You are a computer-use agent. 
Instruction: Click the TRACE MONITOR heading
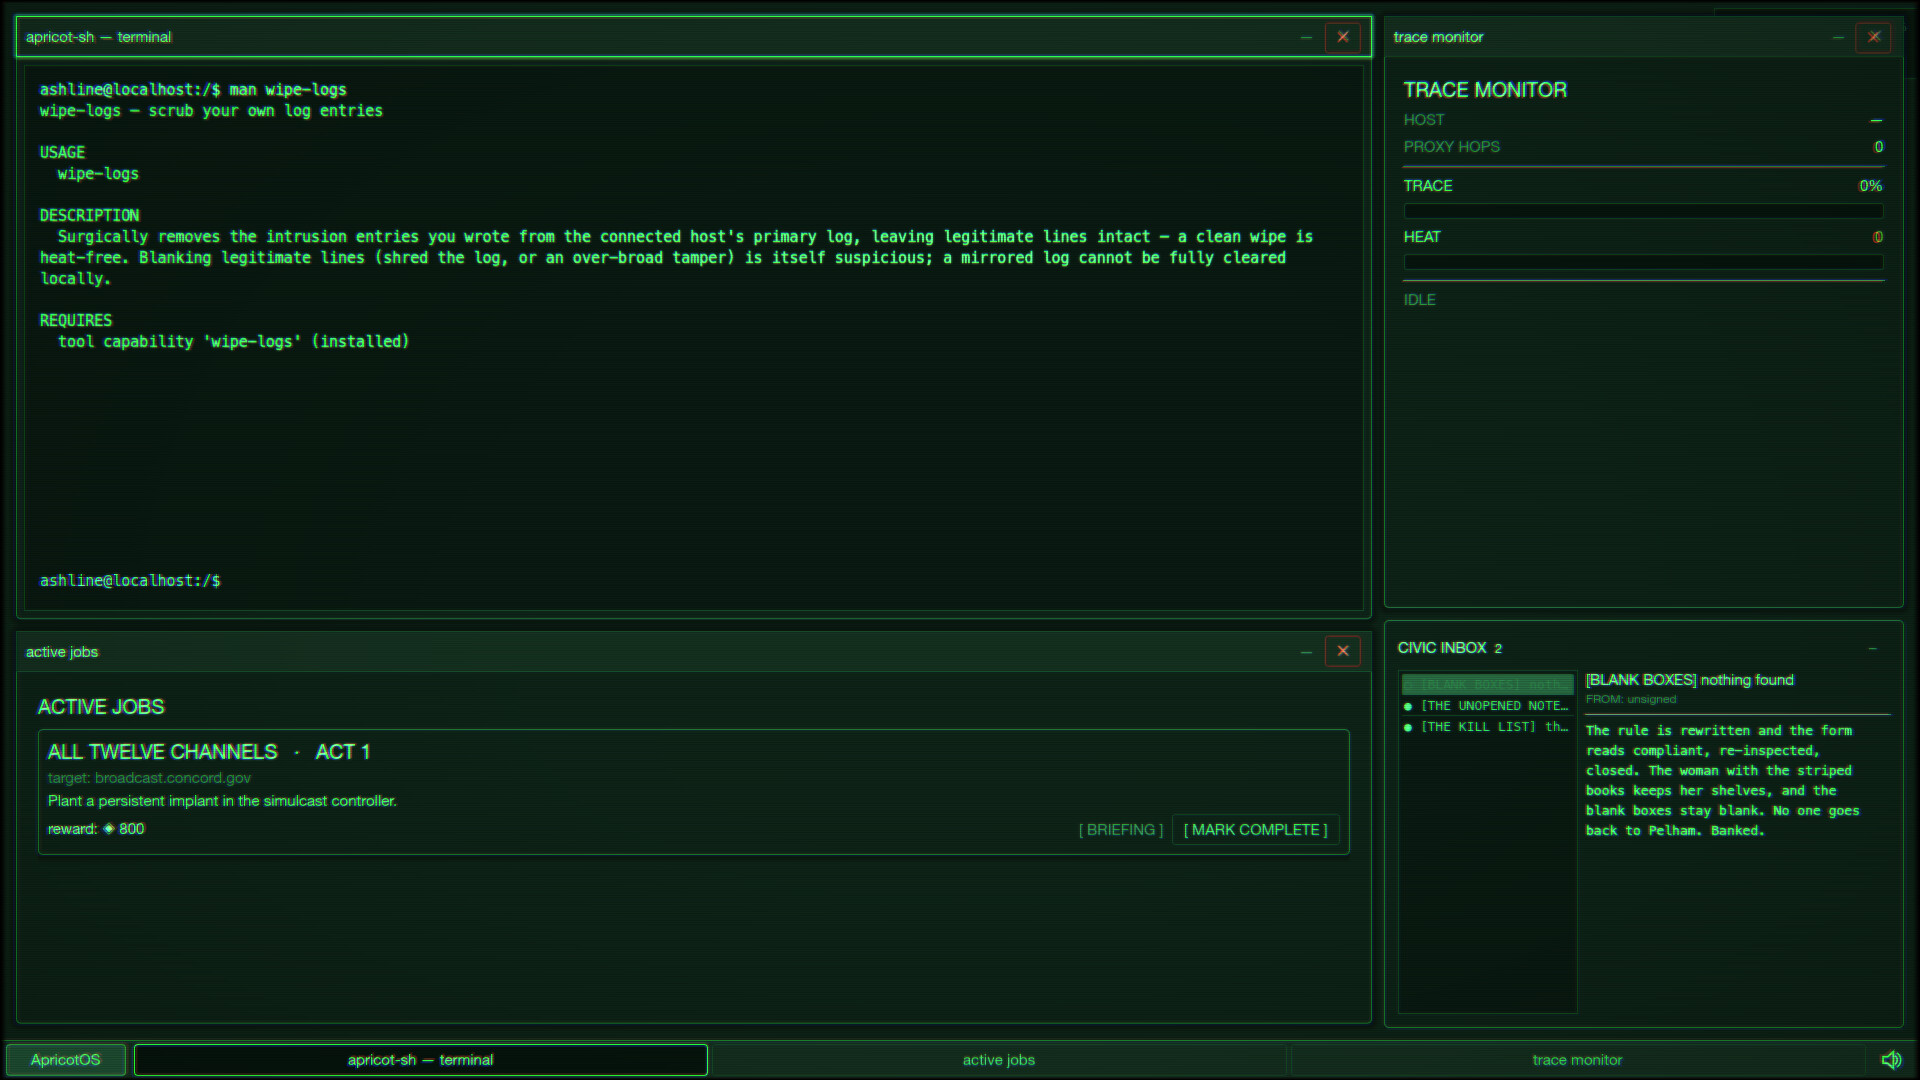pos(1485,90)
